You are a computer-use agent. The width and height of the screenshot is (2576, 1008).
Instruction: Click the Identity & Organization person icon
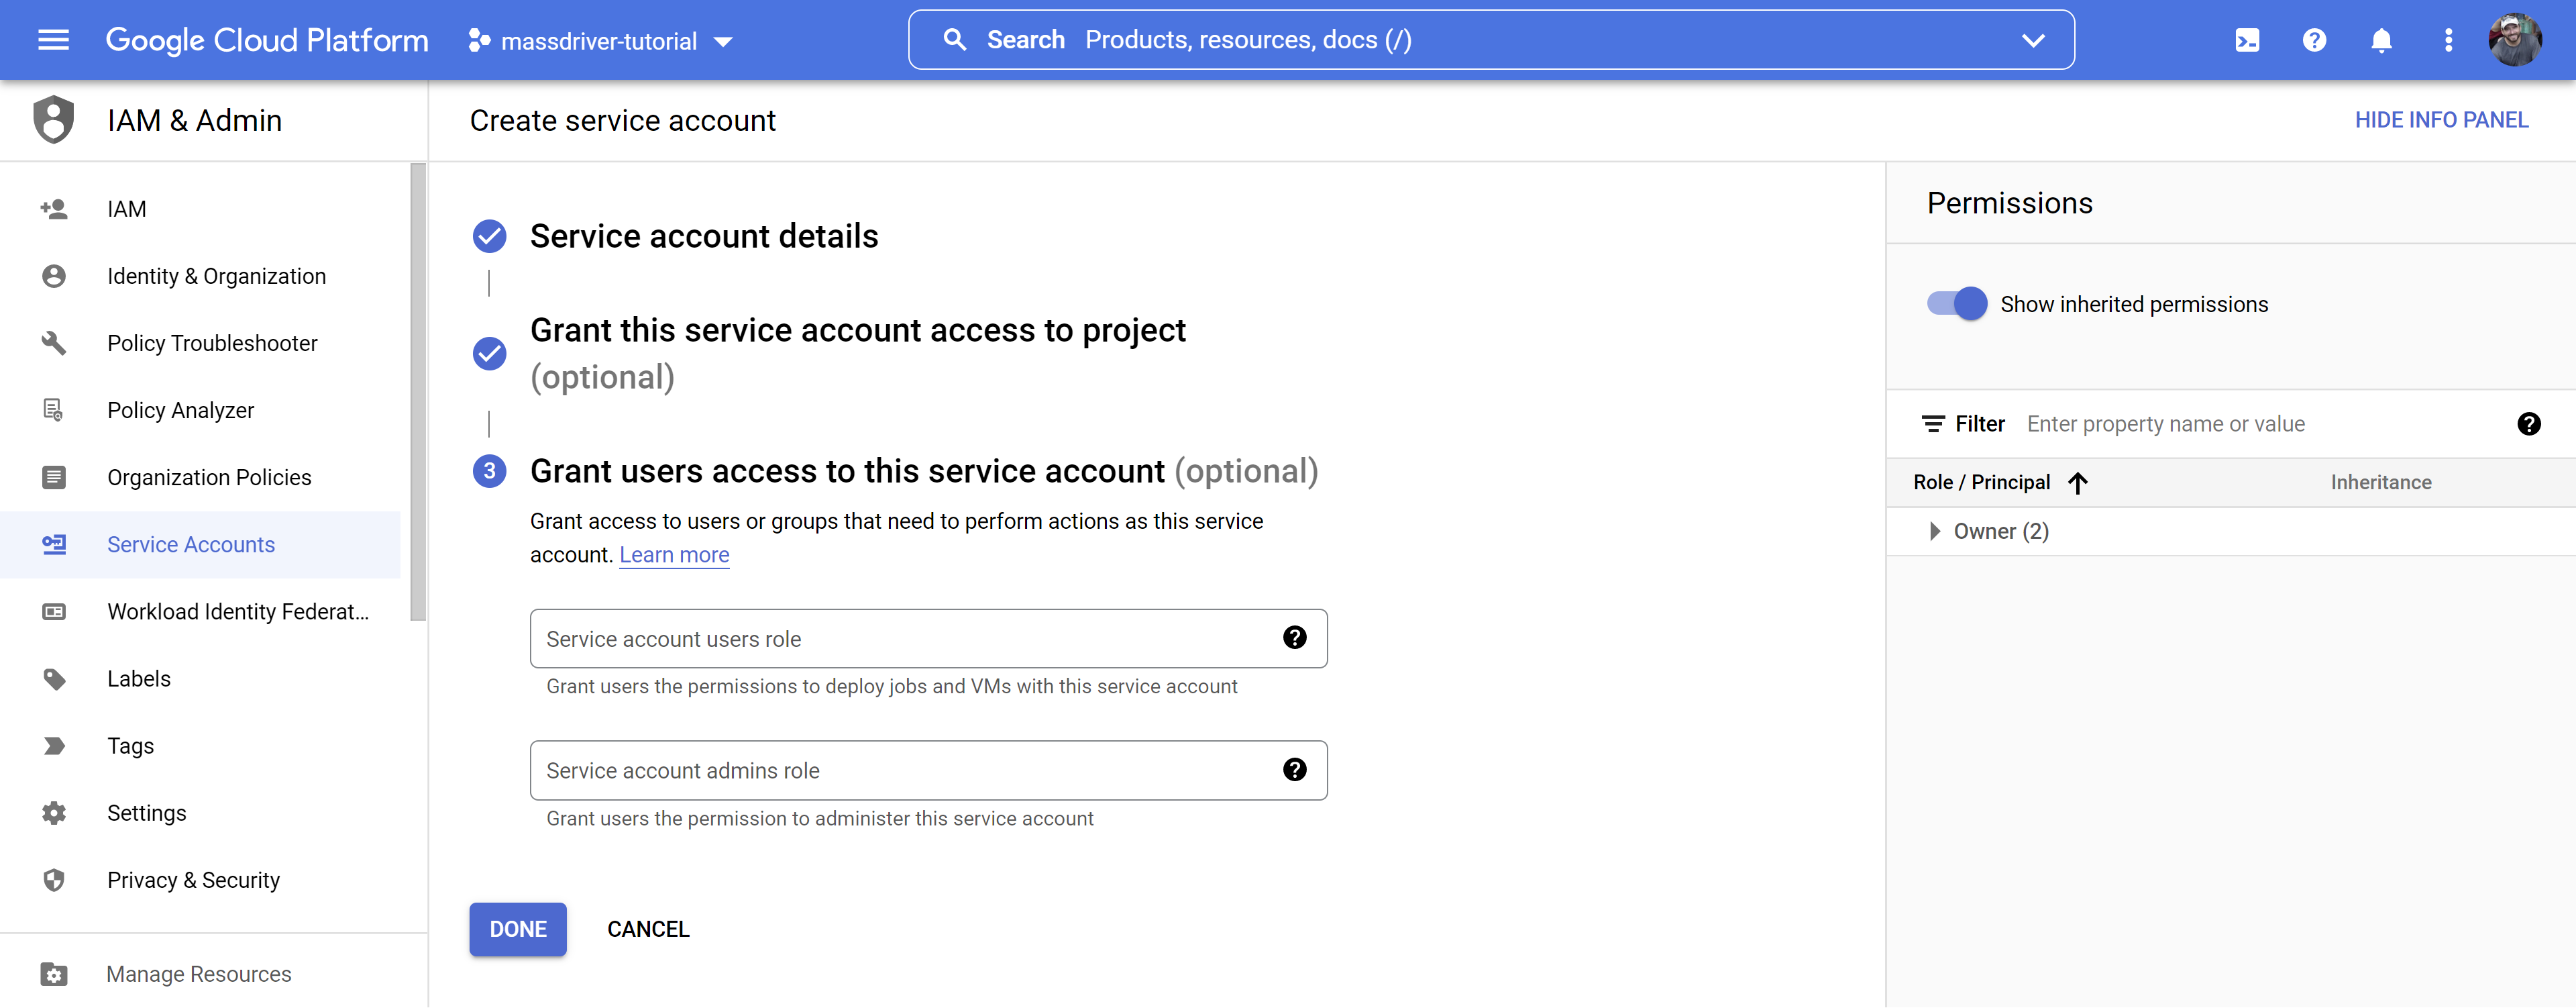(x=54, y=276)
